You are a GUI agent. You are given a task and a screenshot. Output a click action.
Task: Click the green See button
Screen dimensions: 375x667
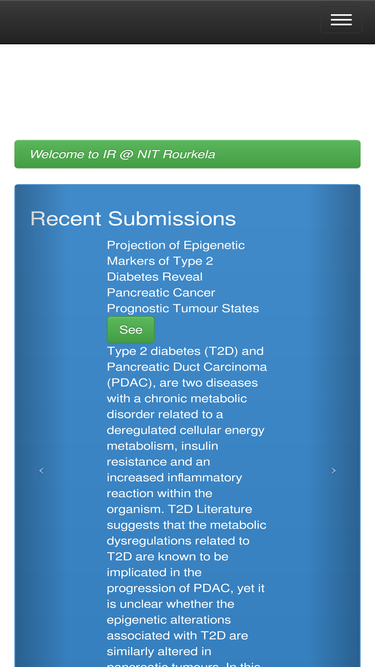[x=131, y=330]
